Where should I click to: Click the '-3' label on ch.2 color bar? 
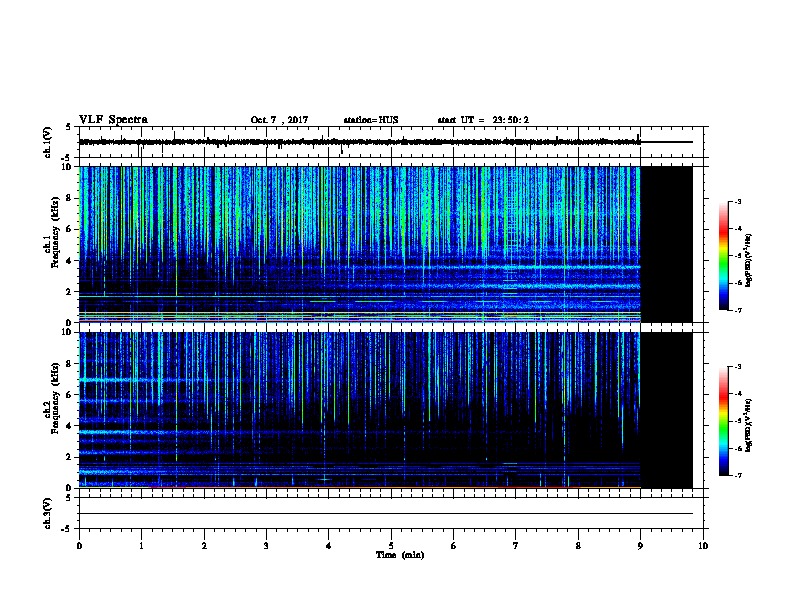coord(738,367)
